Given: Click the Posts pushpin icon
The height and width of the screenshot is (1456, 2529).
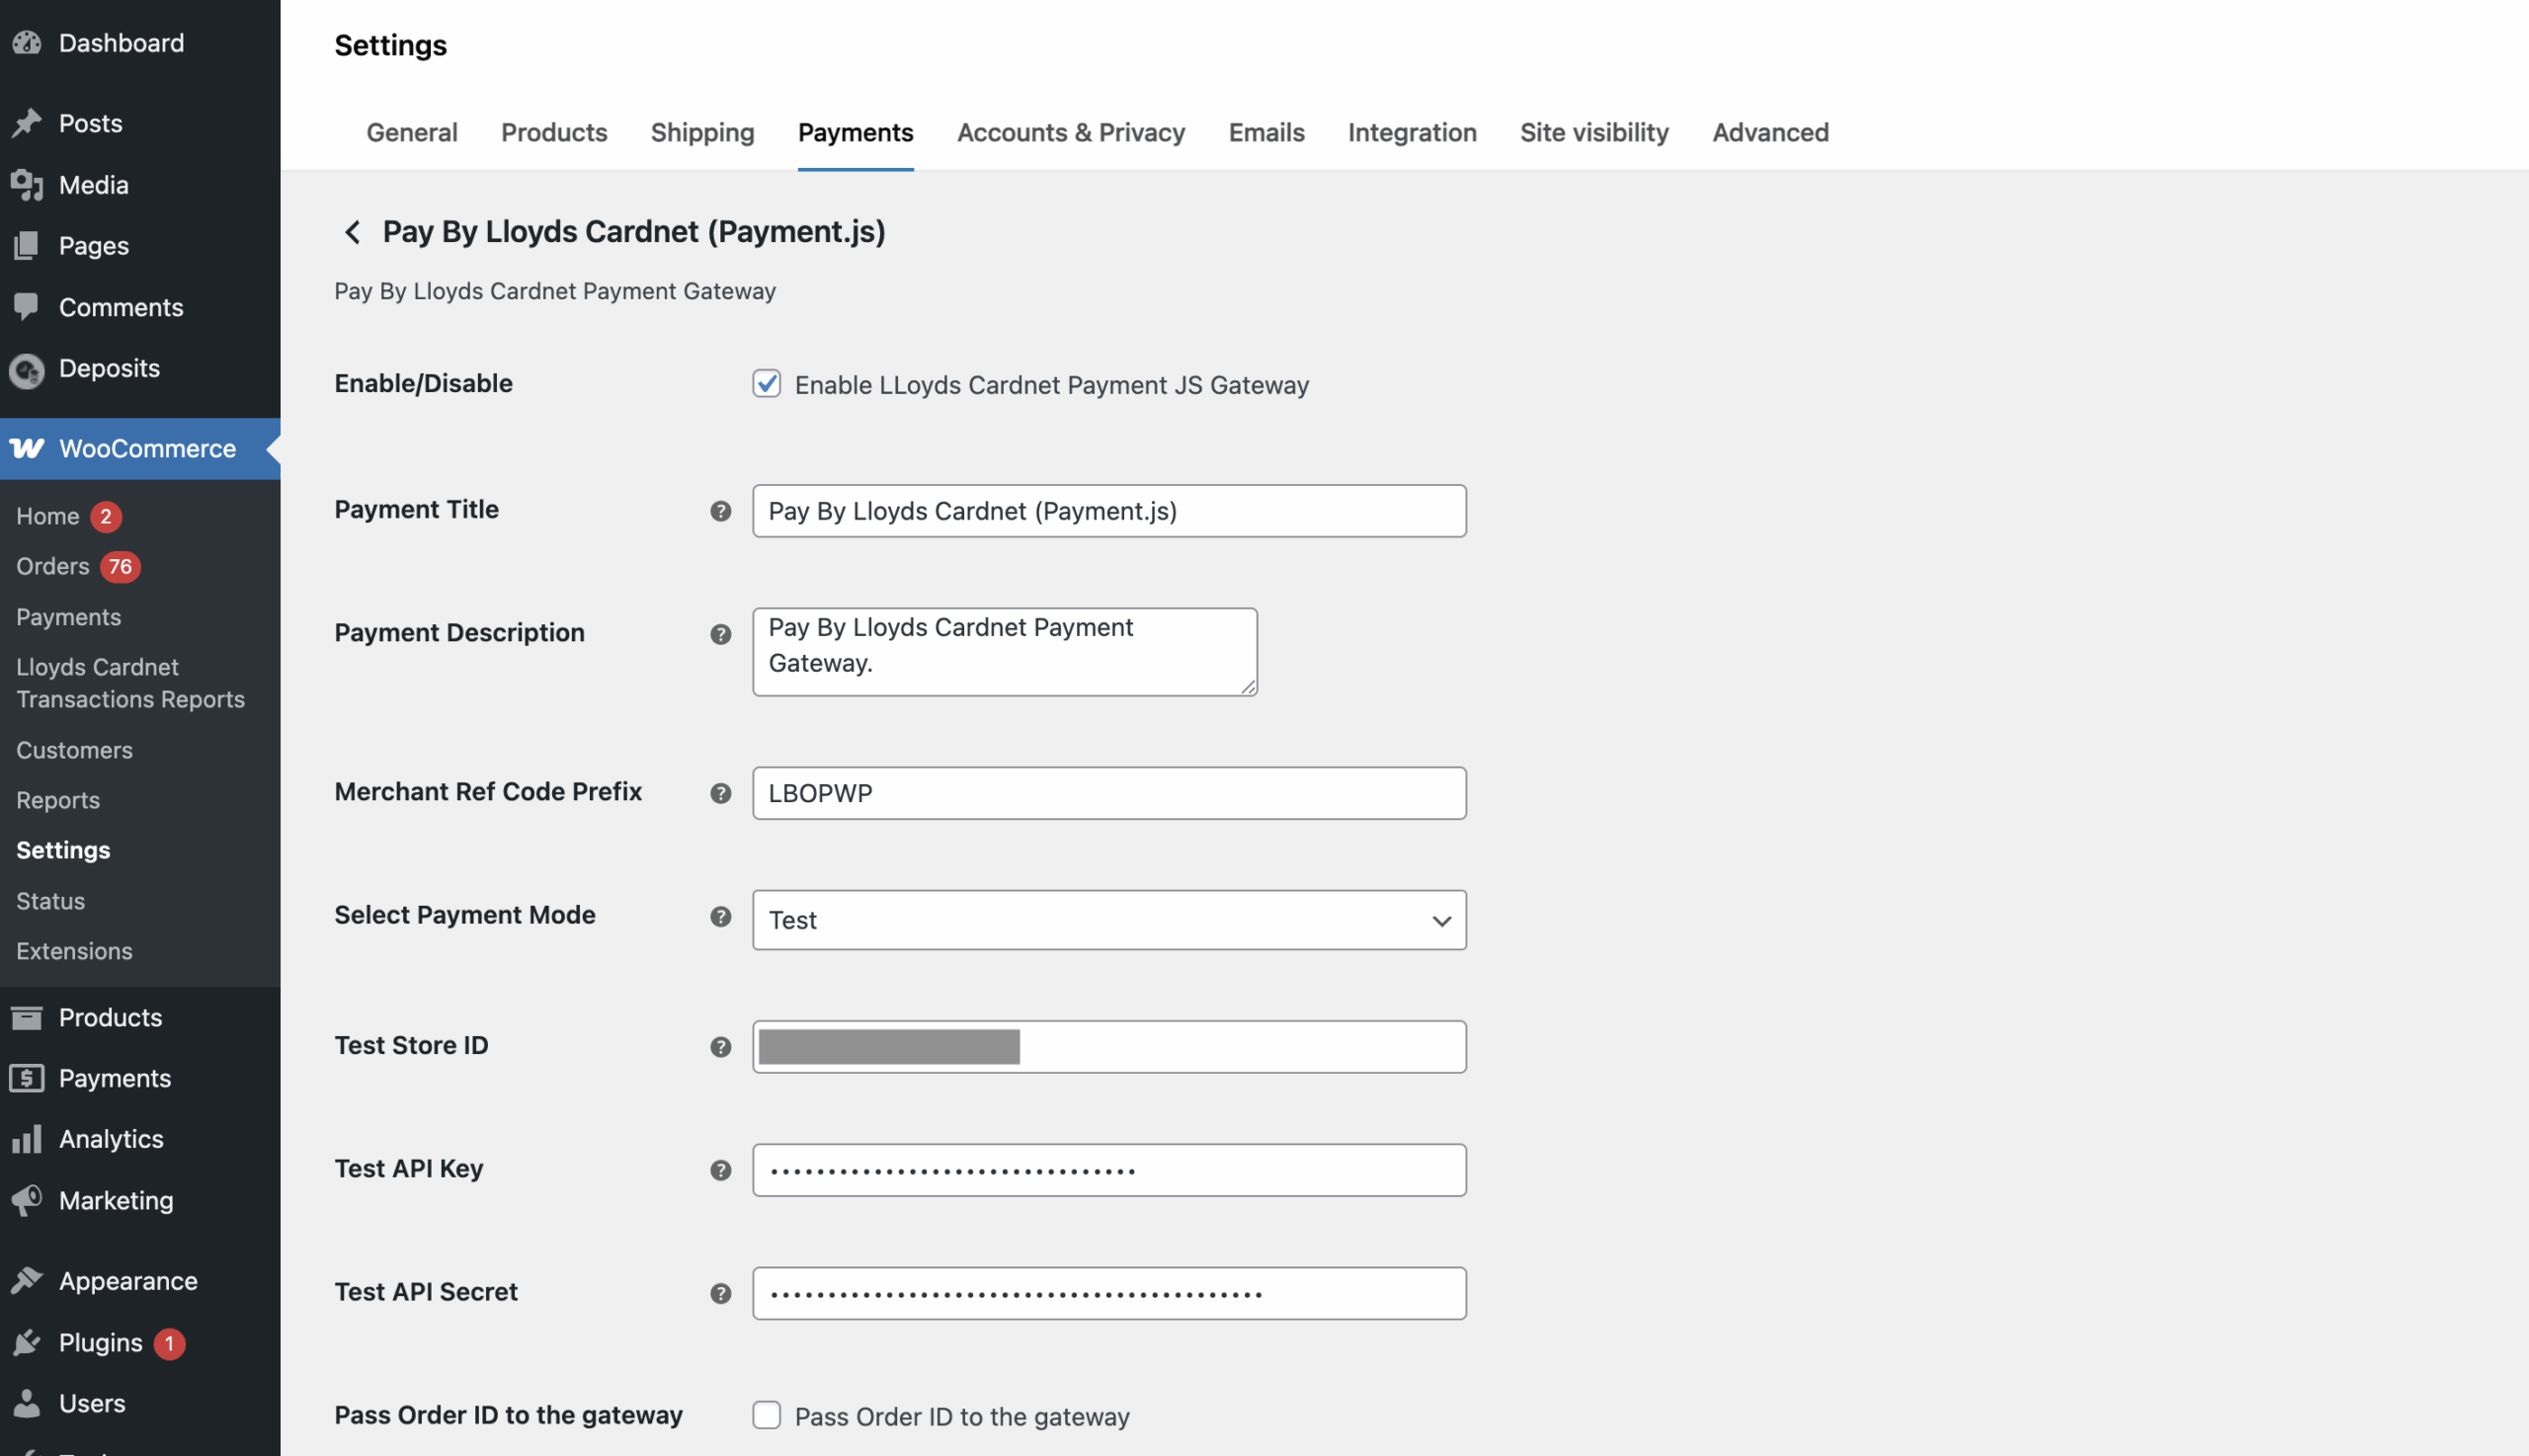Looking at the screenshot, I should (27, 123).
